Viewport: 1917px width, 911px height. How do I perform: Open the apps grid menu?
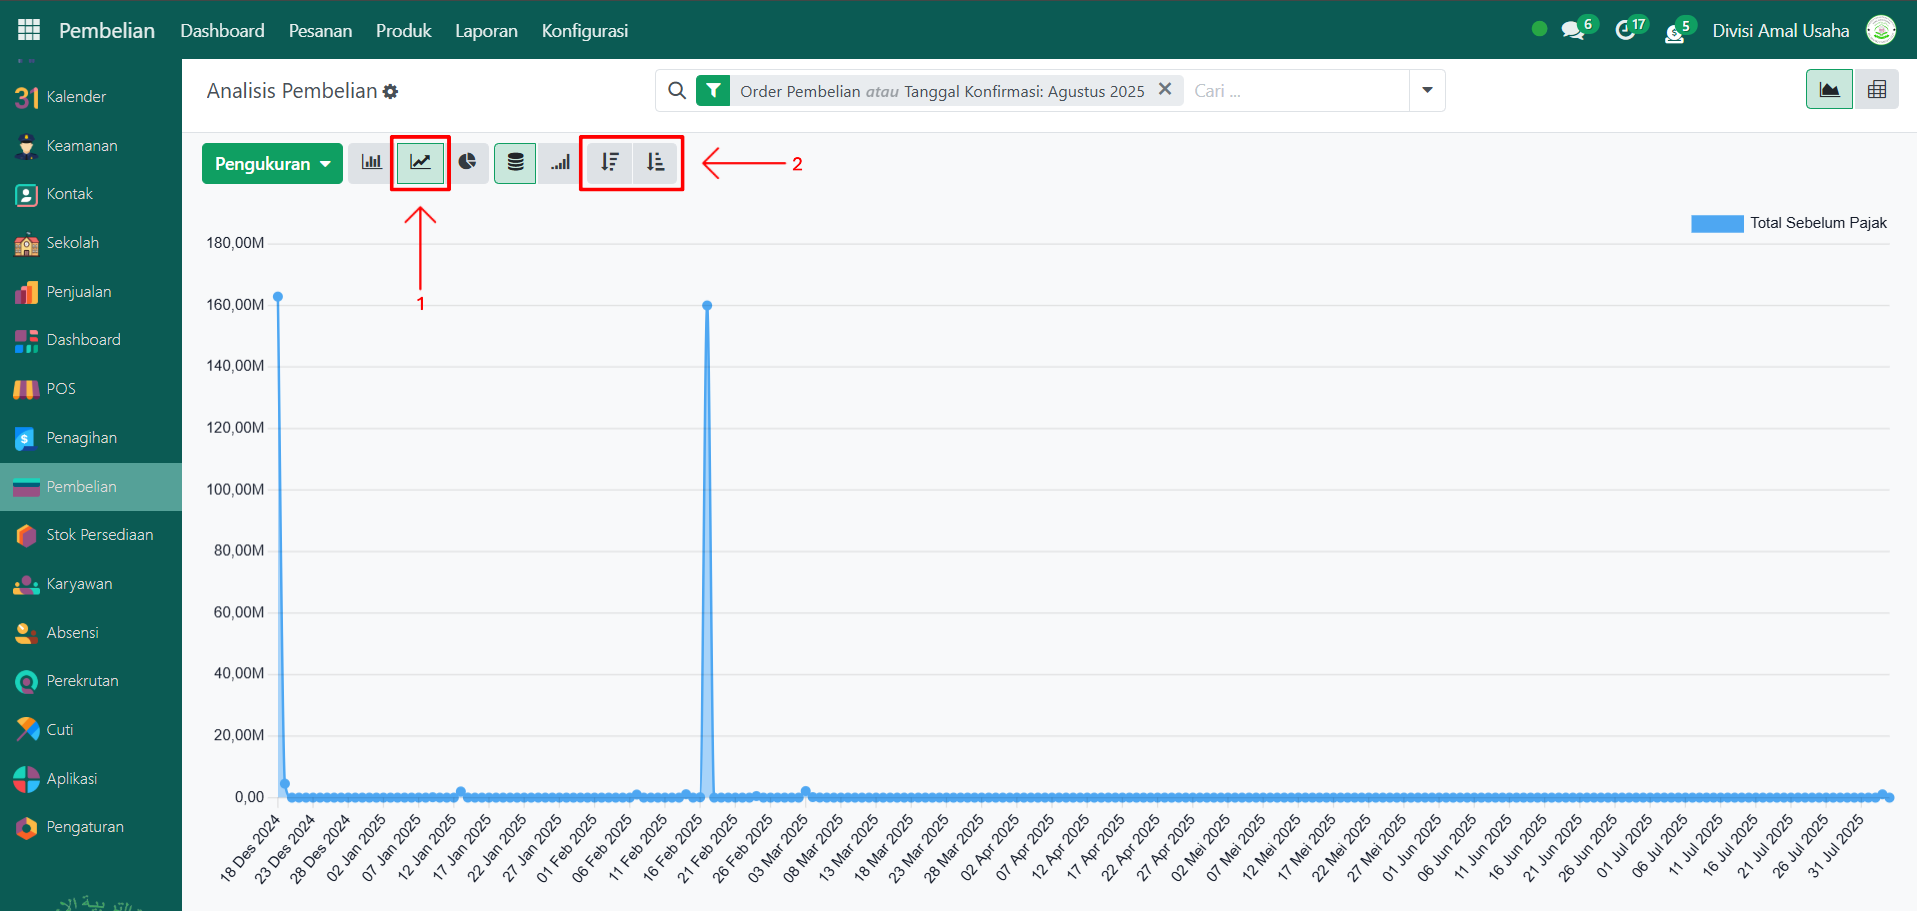(x=29, y=30)
